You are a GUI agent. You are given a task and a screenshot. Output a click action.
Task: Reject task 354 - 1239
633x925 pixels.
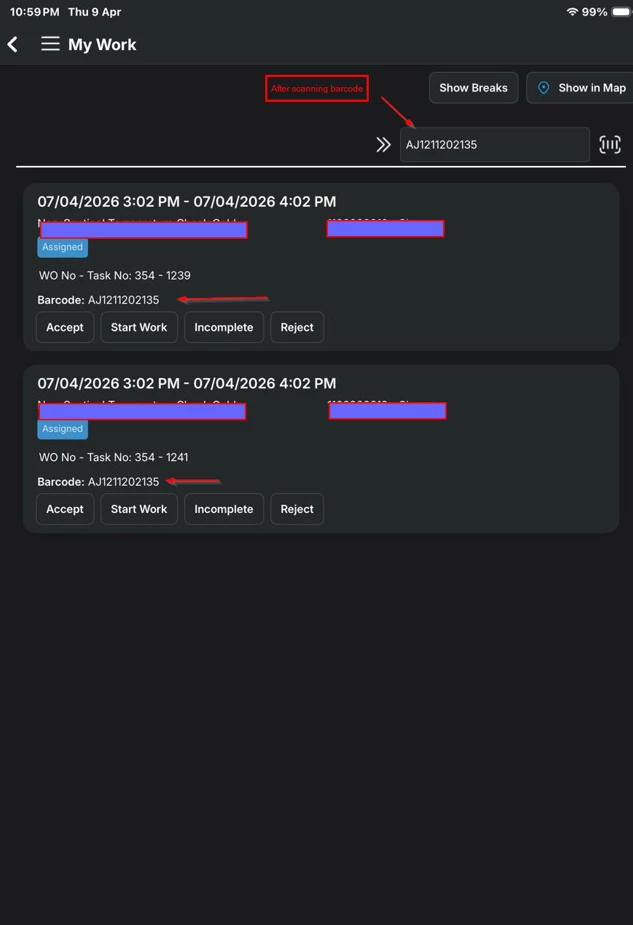pyautogui.click(x=297, y=327)
